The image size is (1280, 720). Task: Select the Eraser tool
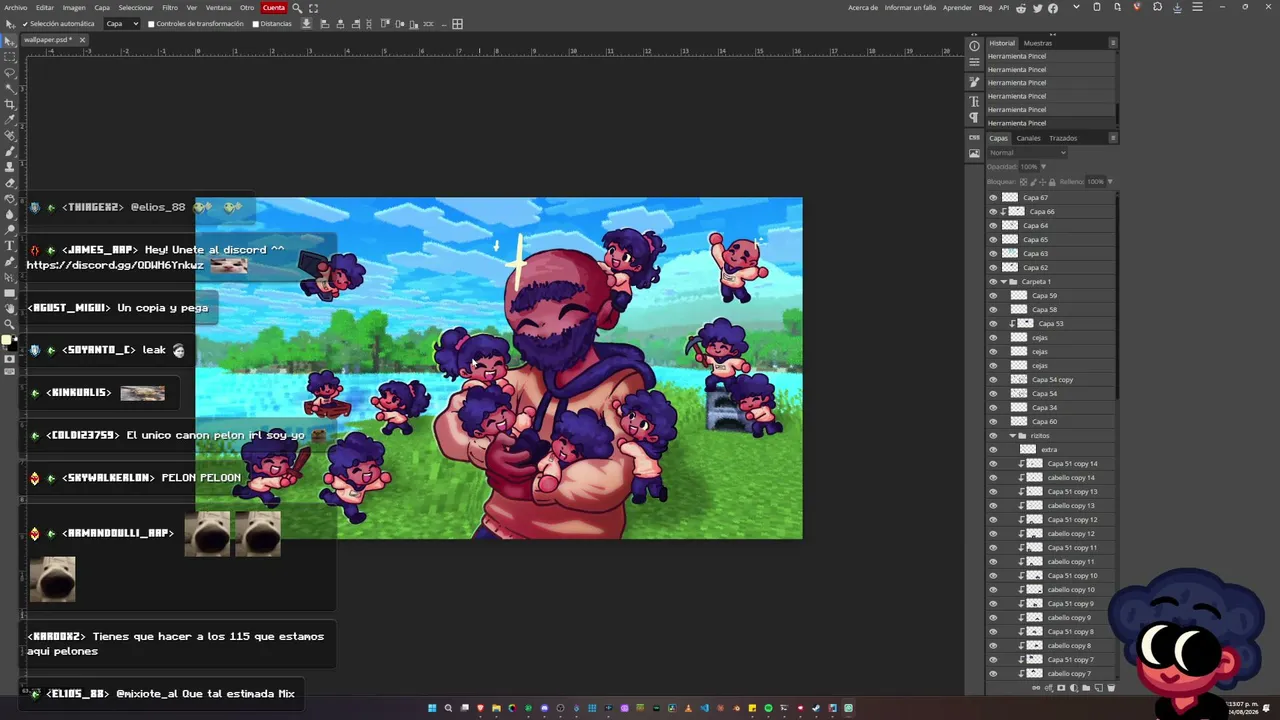(x=10, y=182)
